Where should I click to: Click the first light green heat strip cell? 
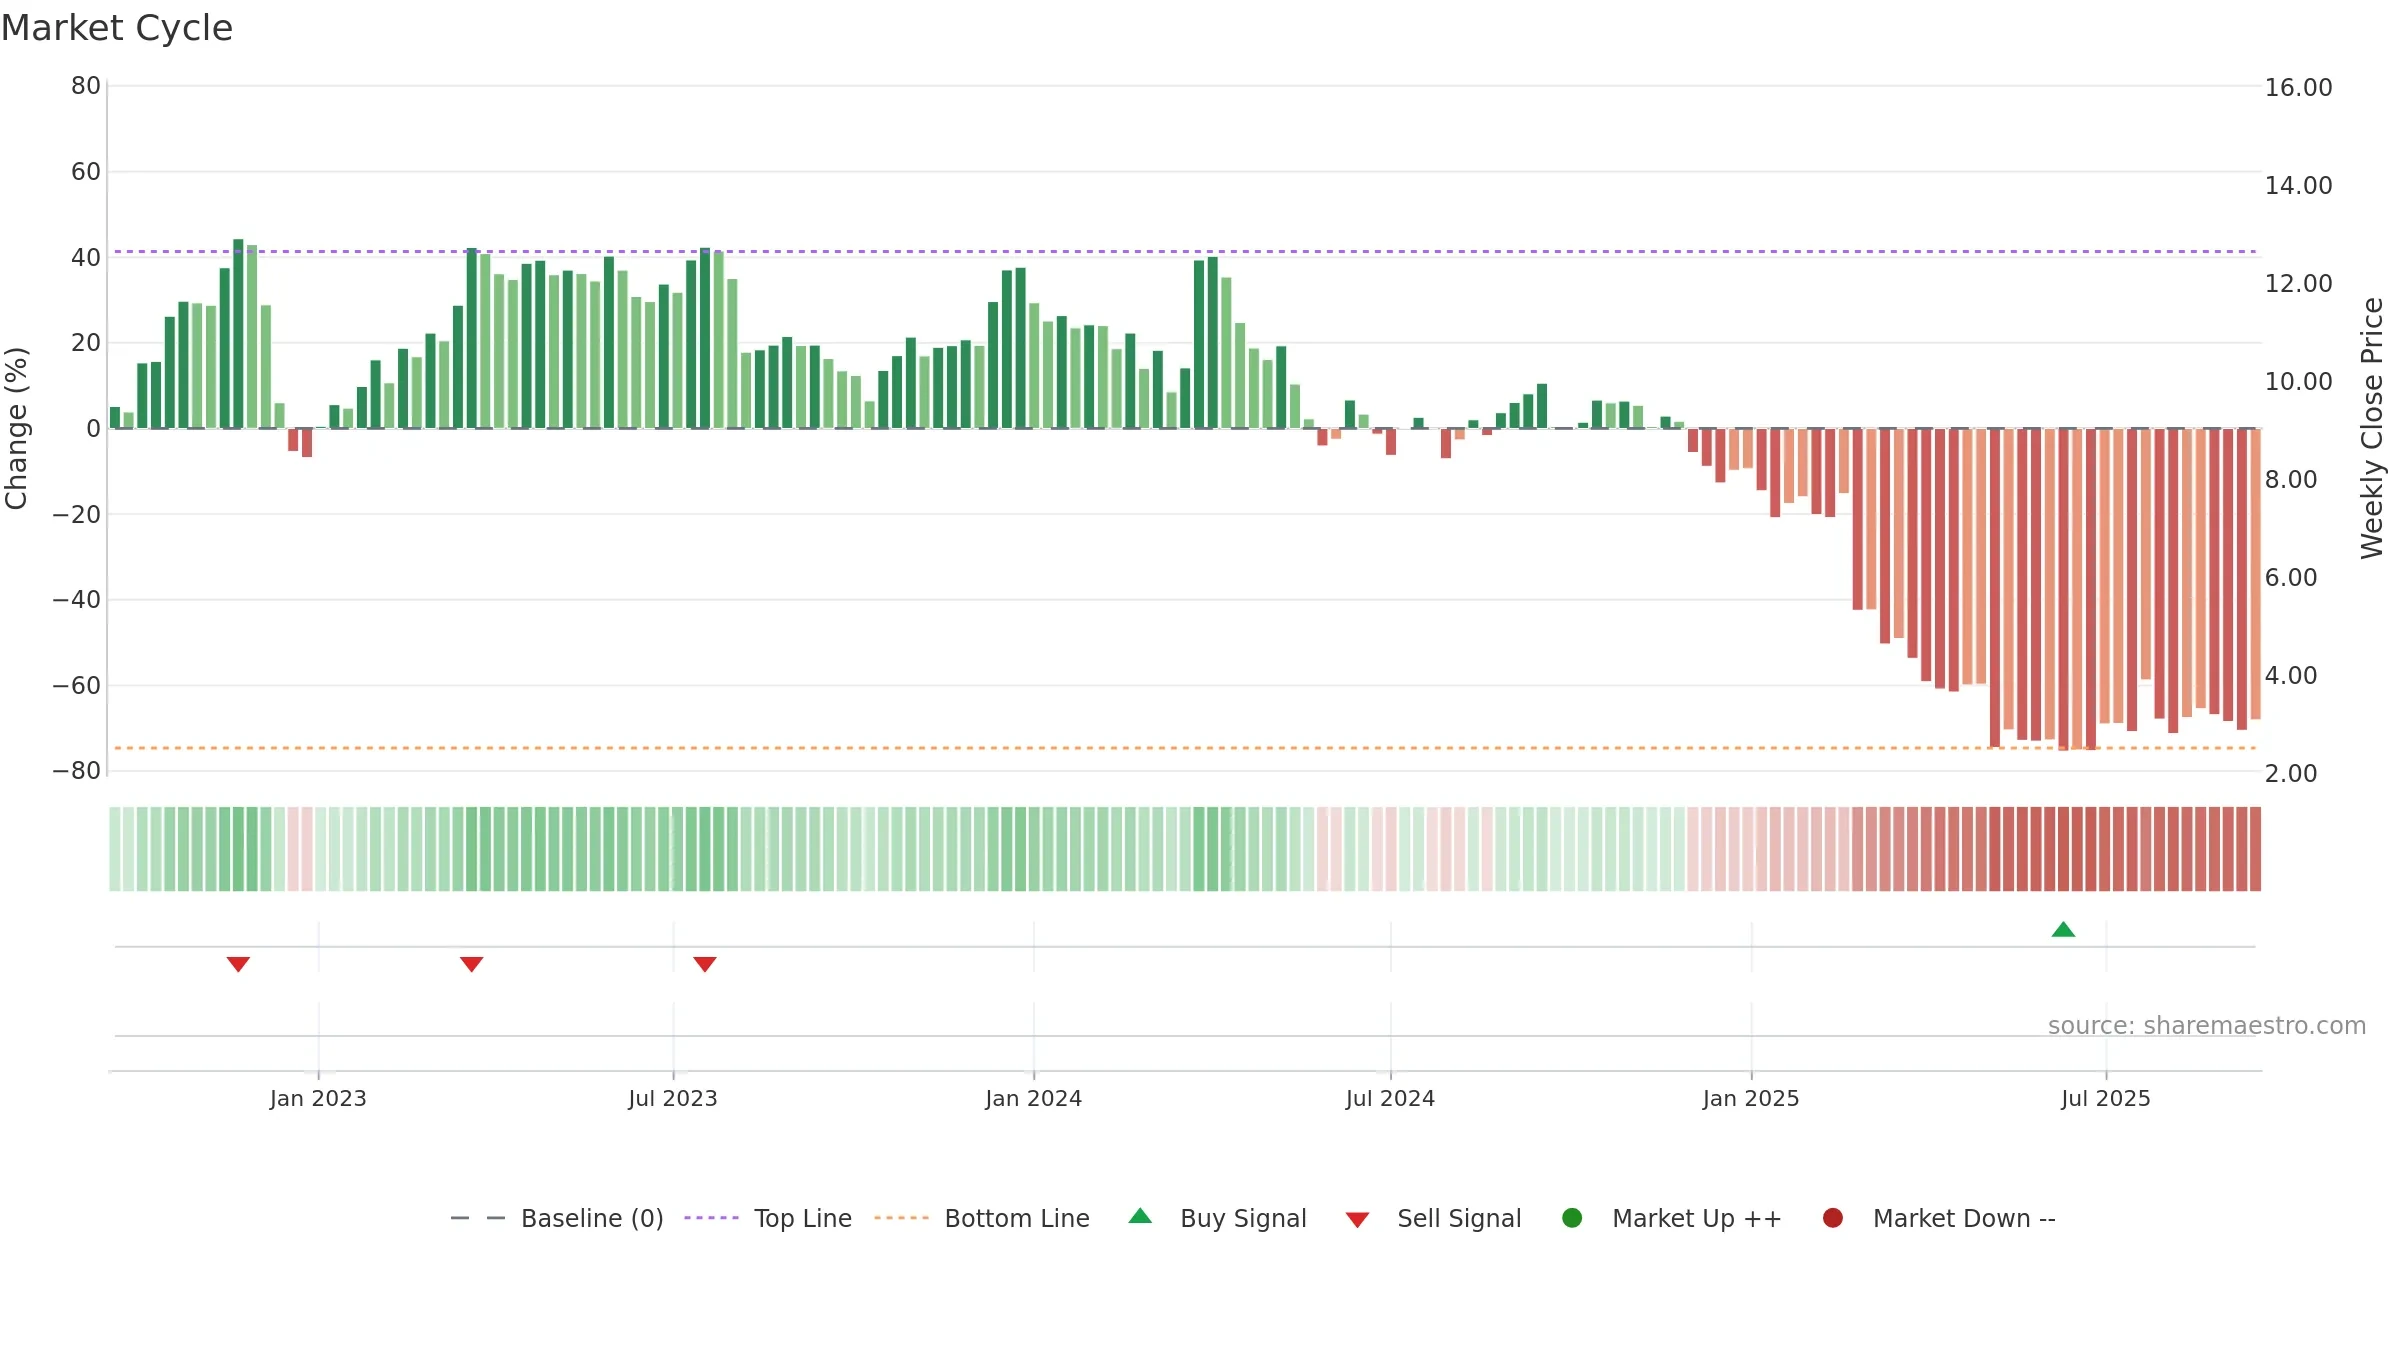point(115,849)
